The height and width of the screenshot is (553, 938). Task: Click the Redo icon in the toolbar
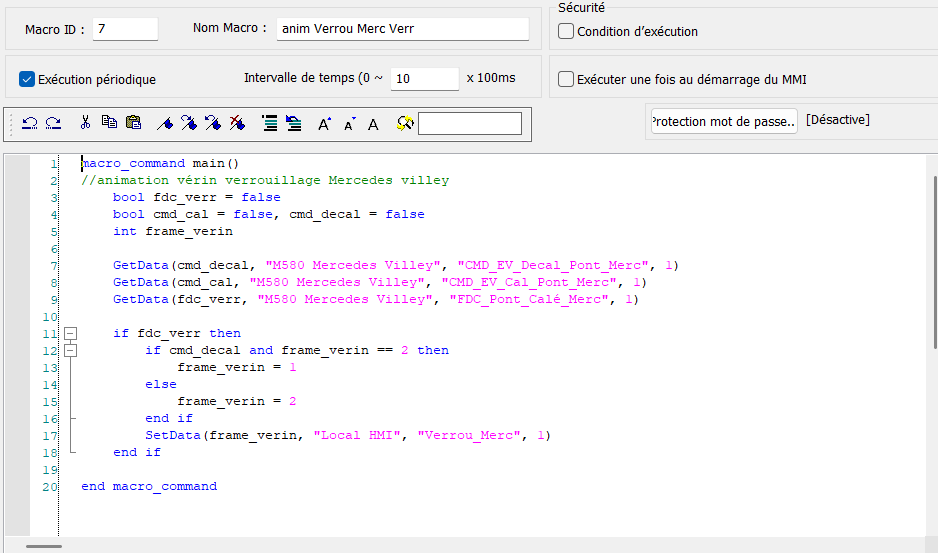click(53, 123)
